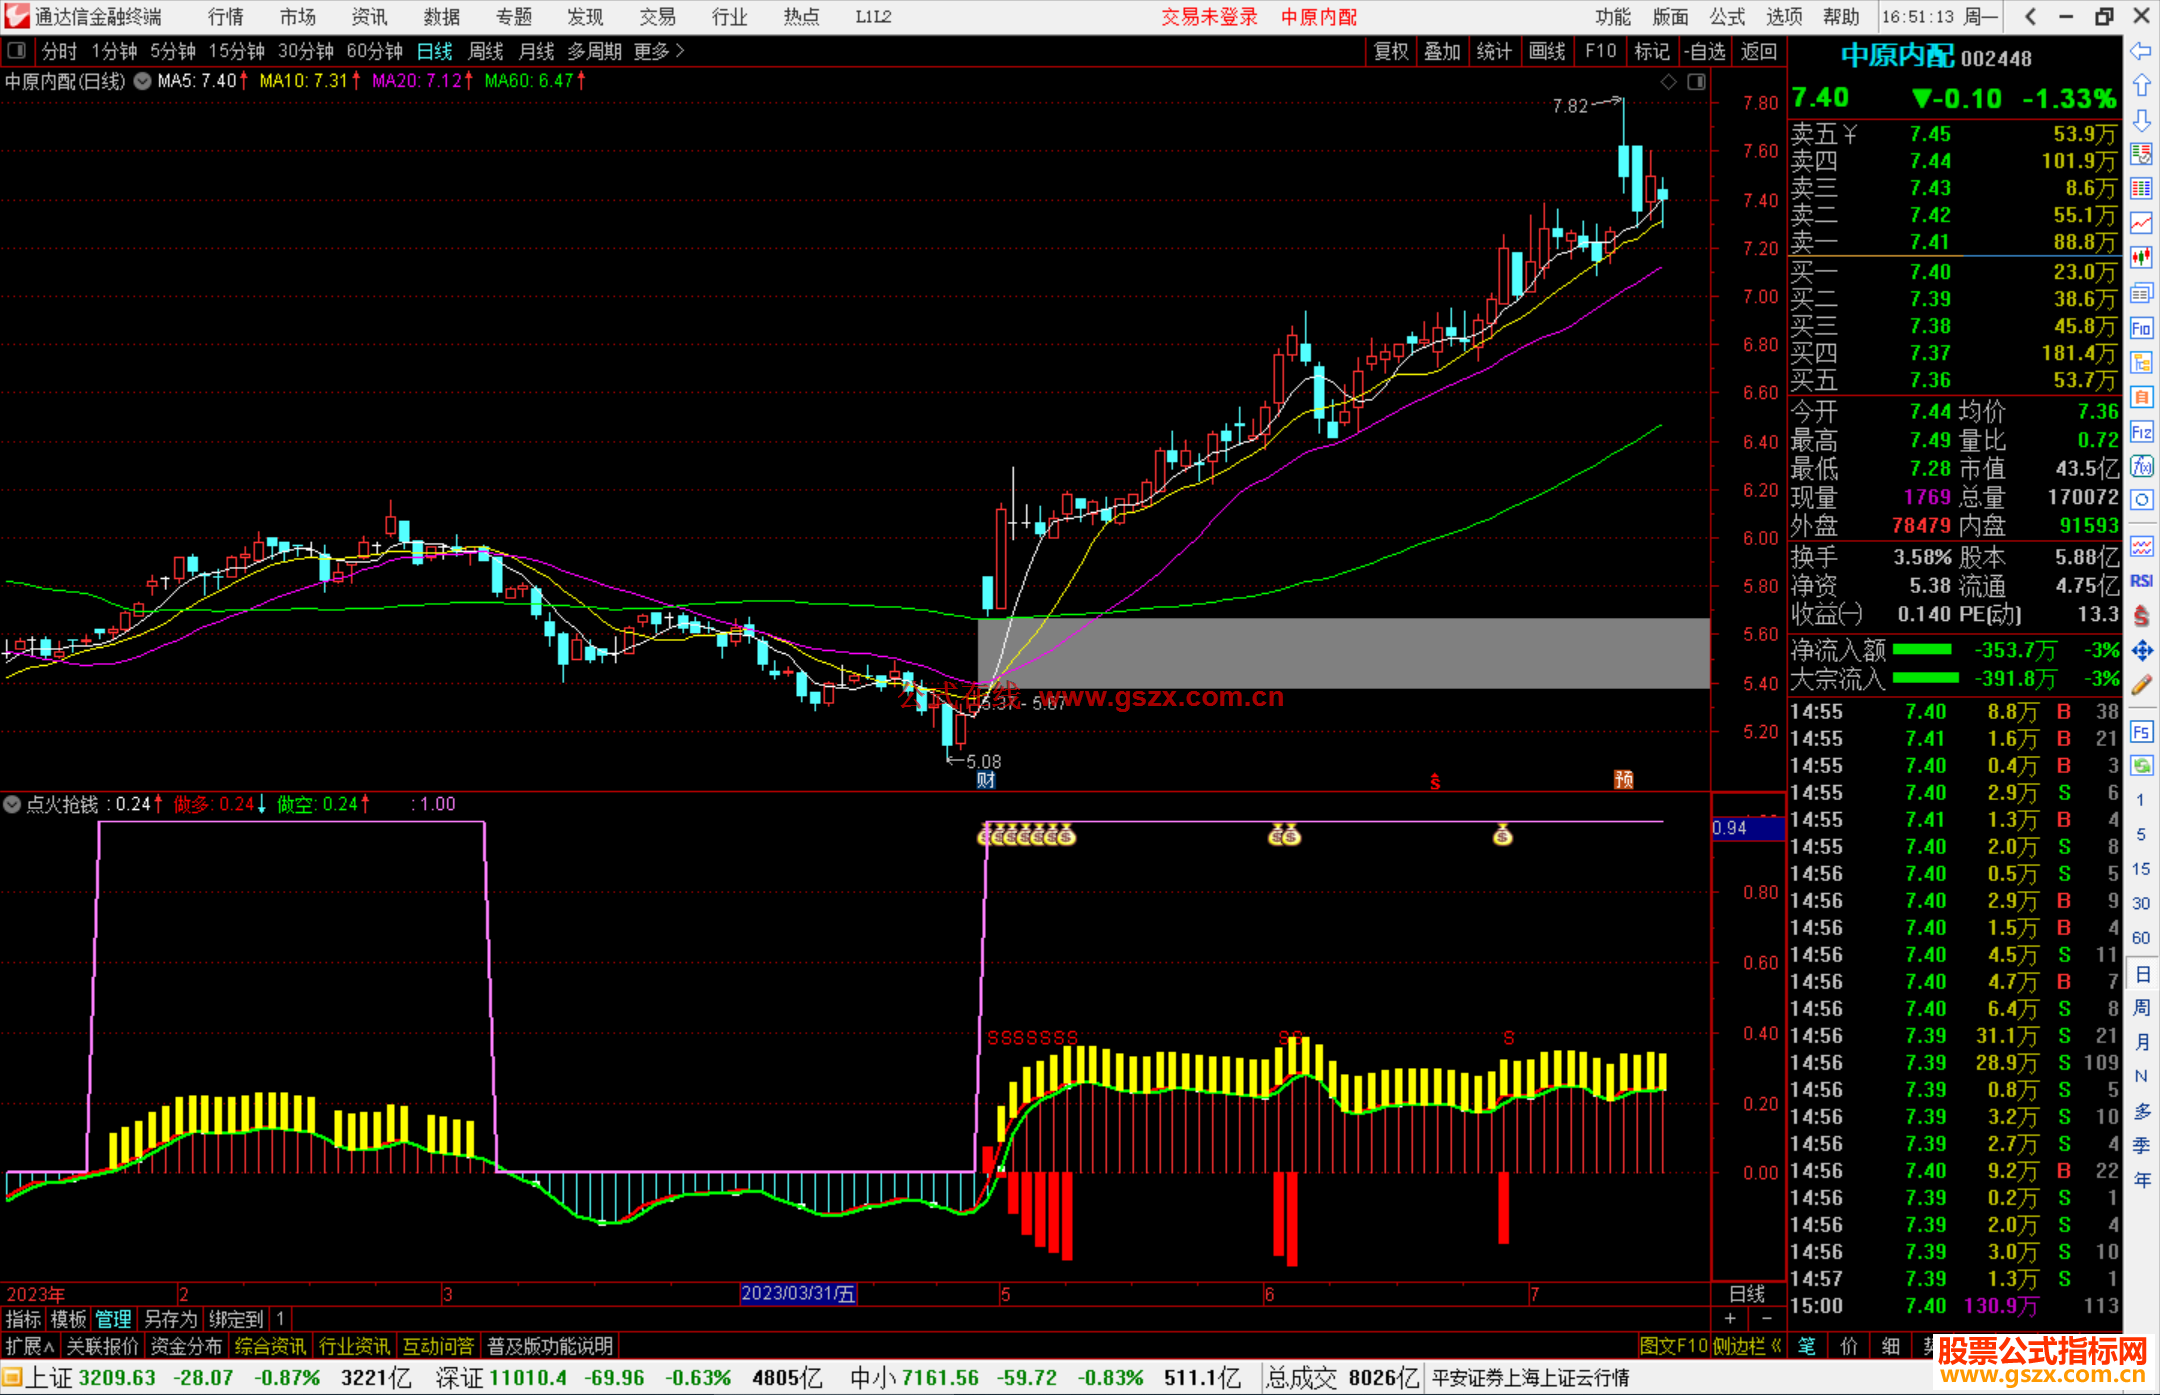The width and height of the screenshot is (2160, 1395).
Task: Click the -自选 remove from watchlist button
Action: point(1705,51)
